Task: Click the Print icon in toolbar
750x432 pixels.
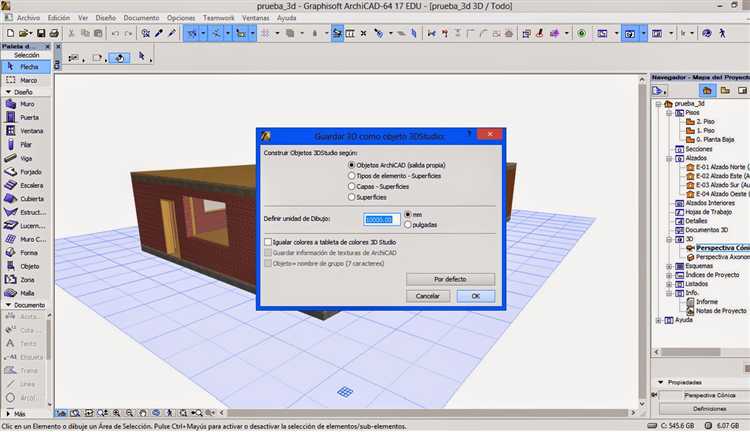Action: click(54, 33)
